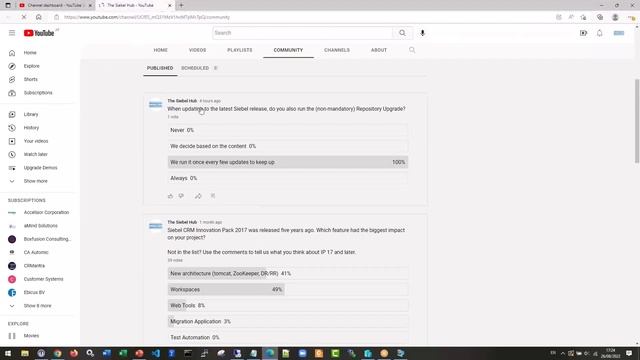Open the YouTube hamburger guide menu
The width and height of the screenshot is (640, 360).
(x=12, y=33)
